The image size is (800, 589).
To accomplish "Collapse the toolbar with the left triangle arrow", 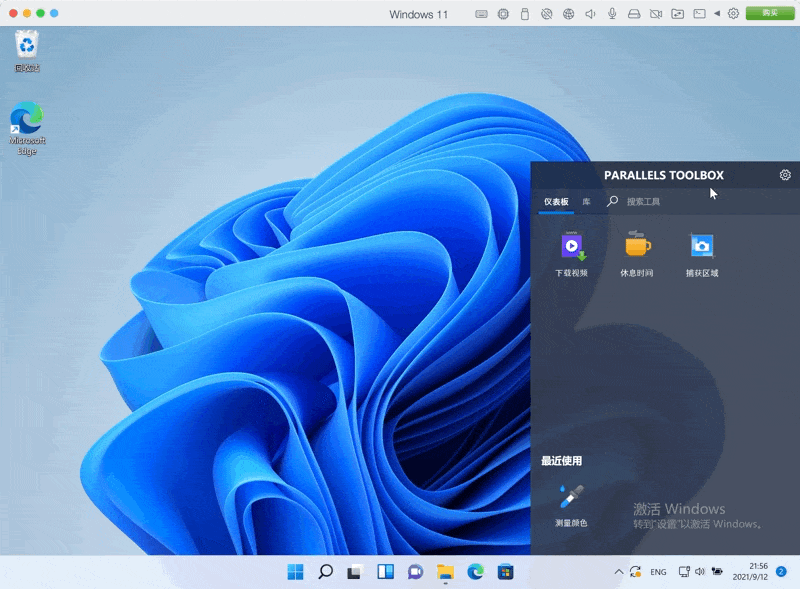I will (x=717, y=14).
